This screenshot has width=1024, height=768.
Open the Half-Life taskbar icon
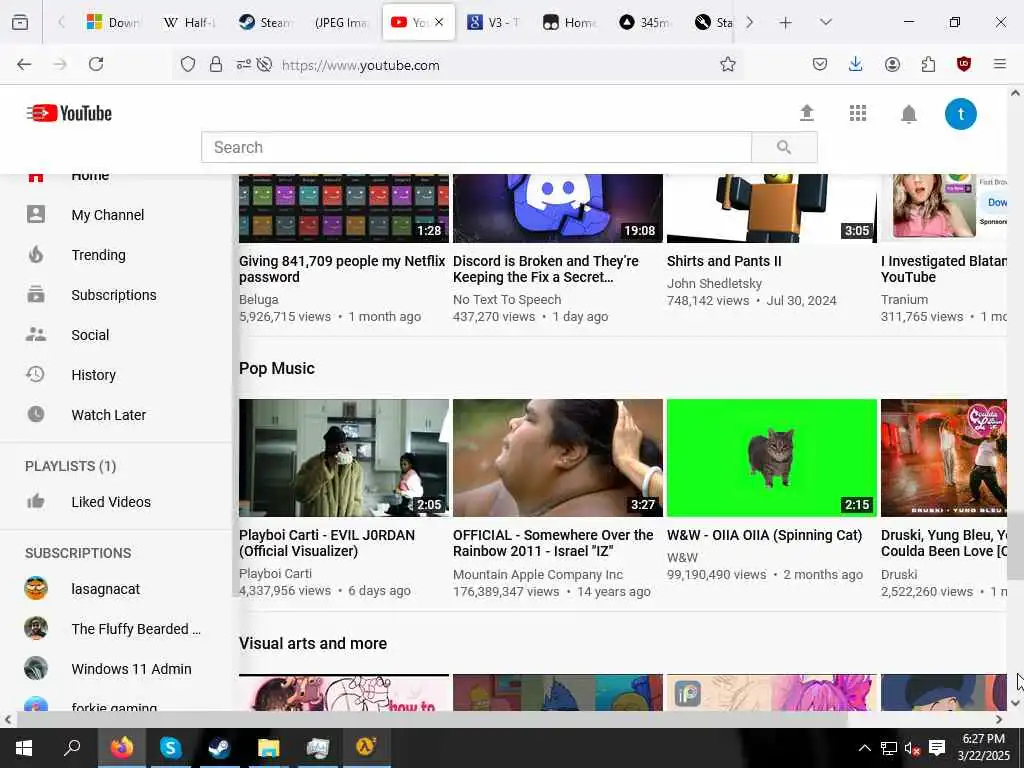366,748
